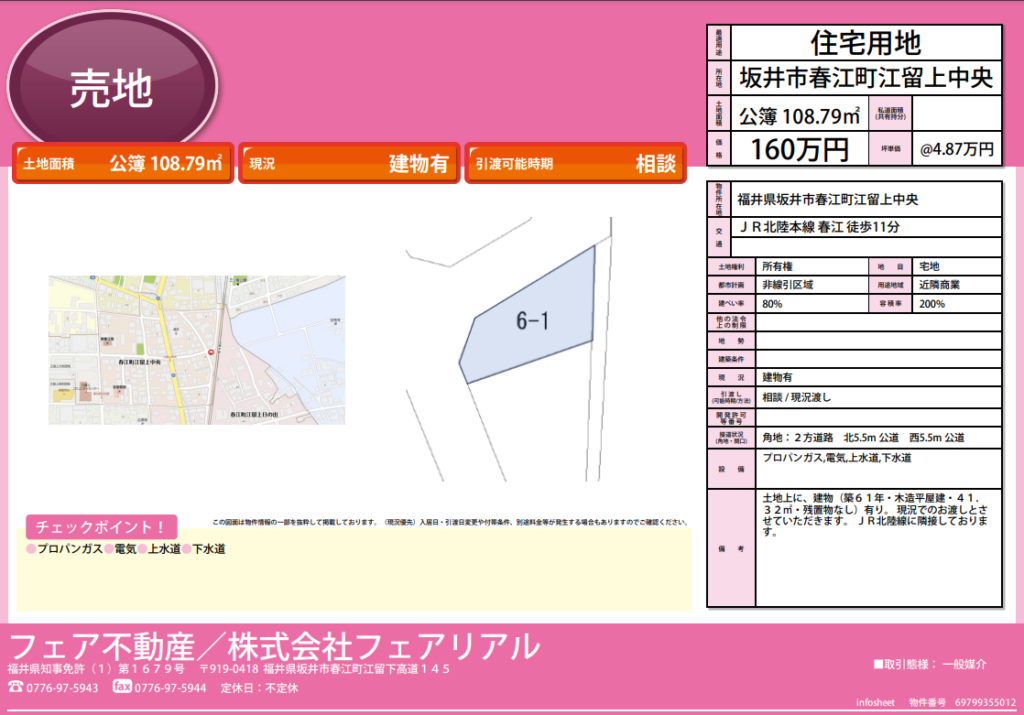Click the 都市計画 label cell

[731, 285]
